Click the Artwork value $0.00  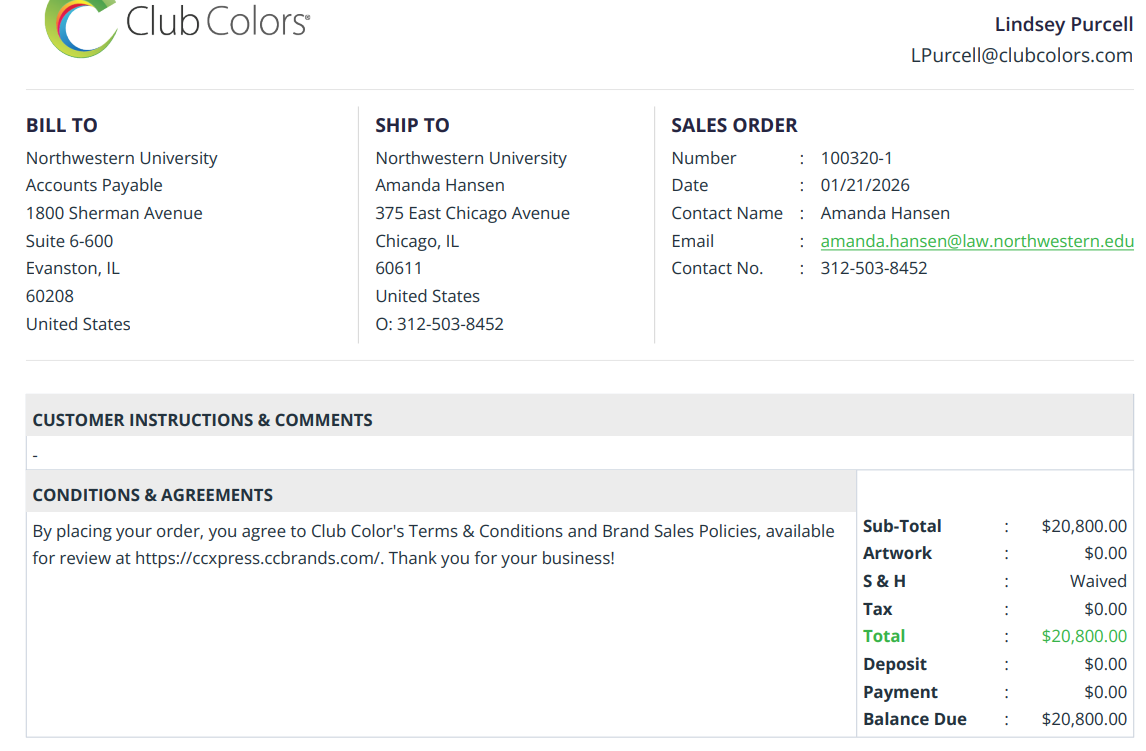(1106, 553)
